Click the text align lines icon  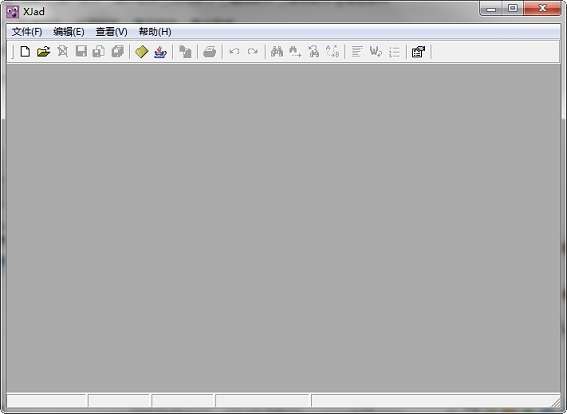[x=357, y=51]
